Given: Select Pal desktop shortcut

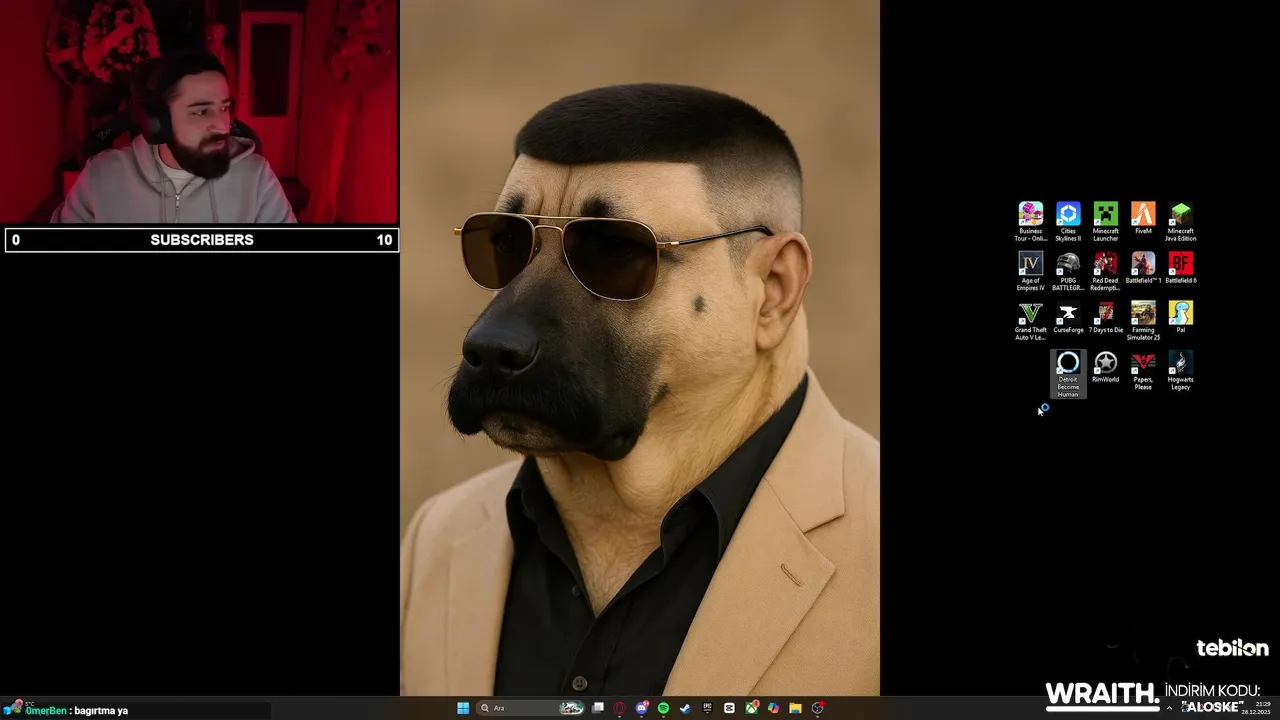Looking at the screenshot, I should (x=1181, y=318).
